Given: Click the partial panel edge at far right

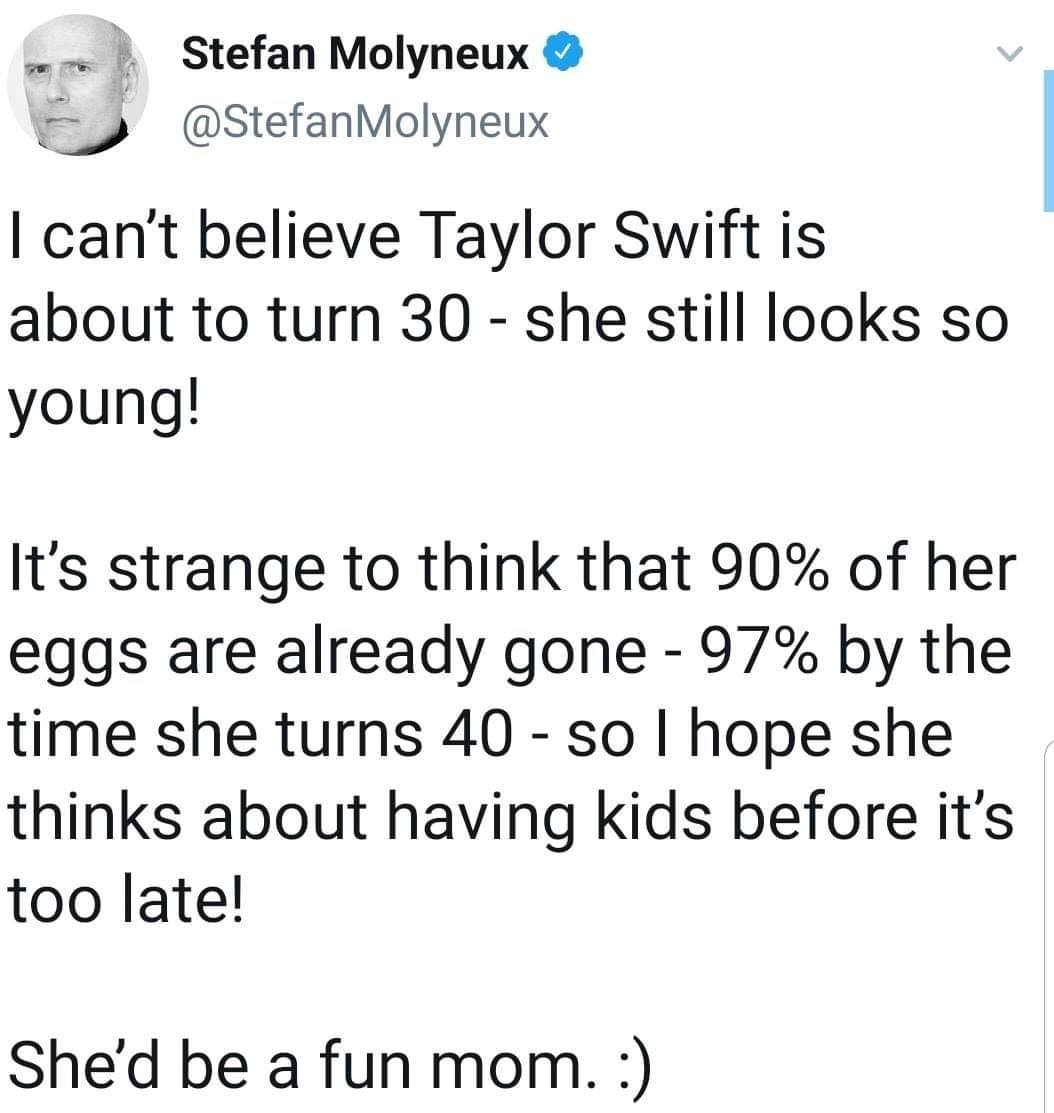Looking at the screenshot, I should click(1047, 900).
